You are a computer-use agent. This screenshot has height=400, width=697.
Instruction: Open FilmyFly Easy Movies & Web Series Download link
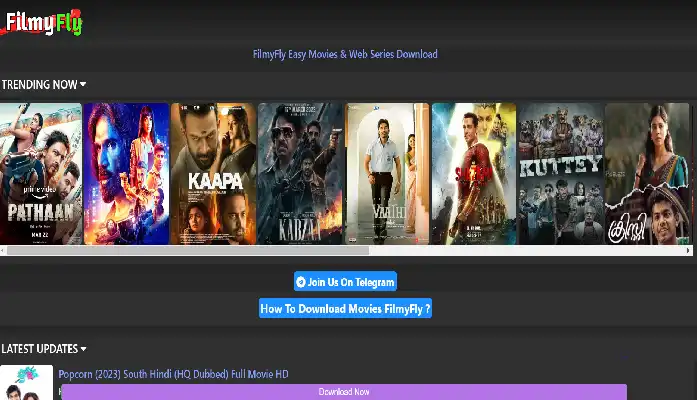click(x=345, y=54)
